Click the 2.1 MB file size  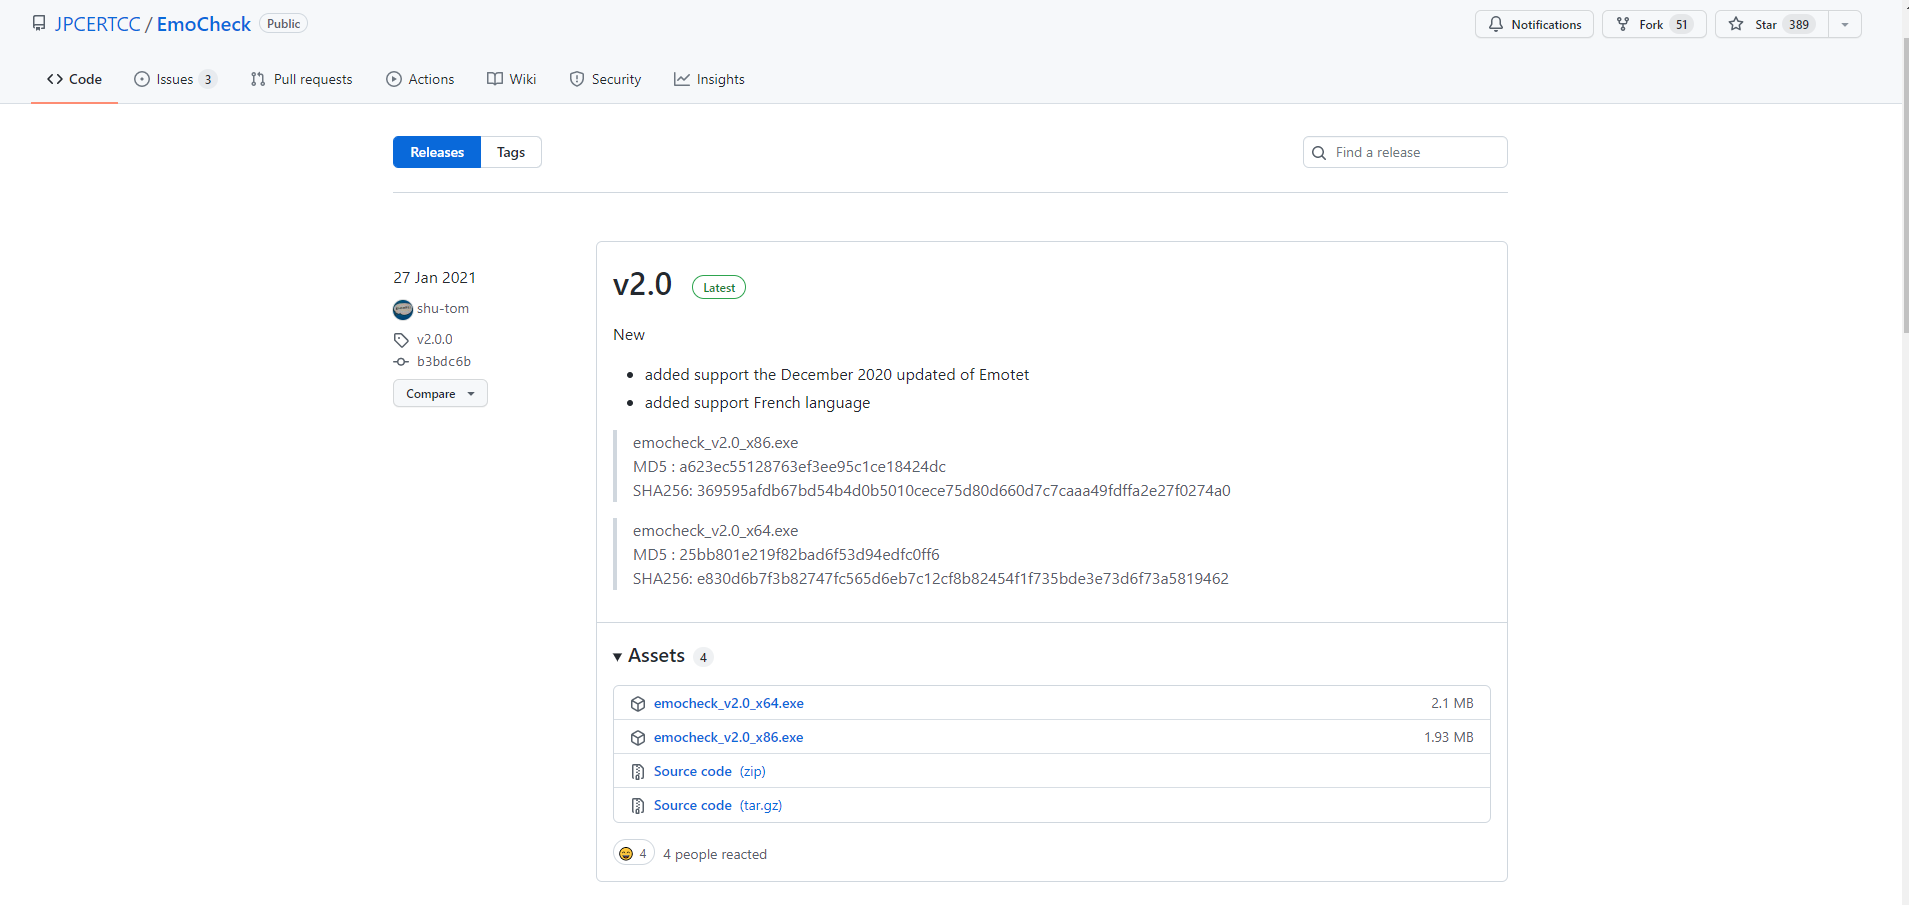click(x=1452, y=703)
